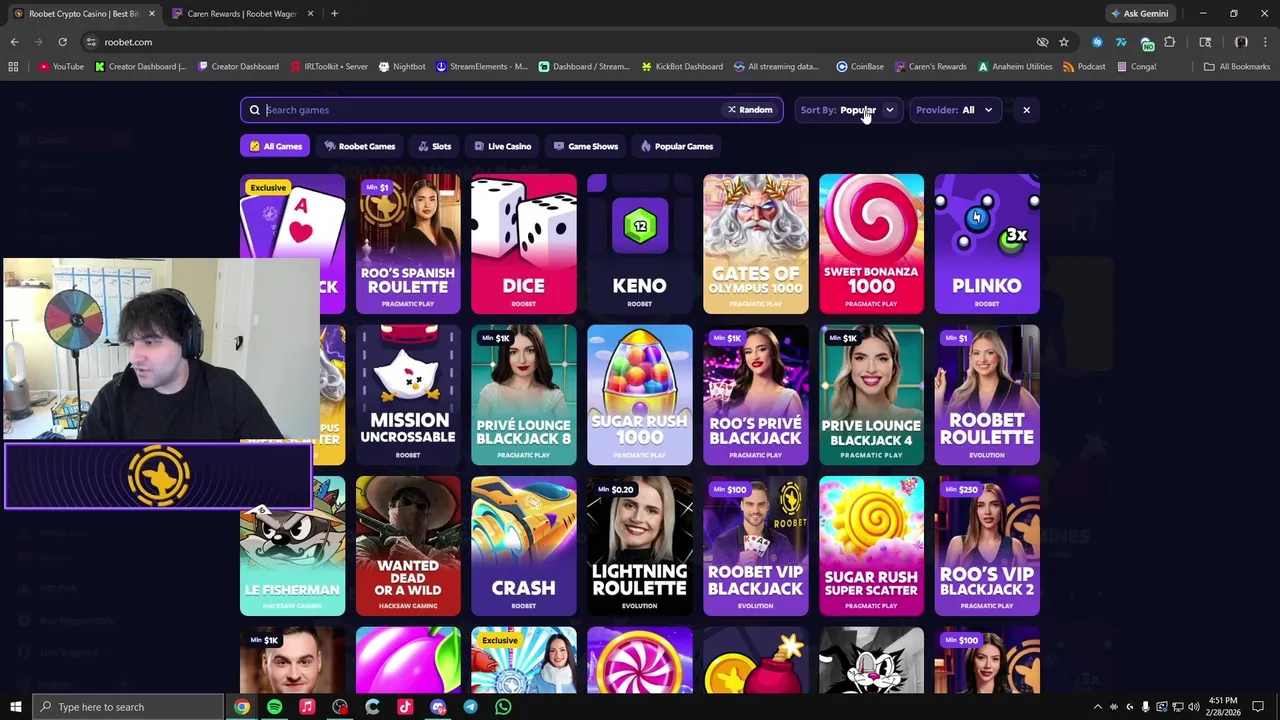1280x720 pixels.
Task: Open the YouTube bookmark
Action: click(x=61, y=67)
